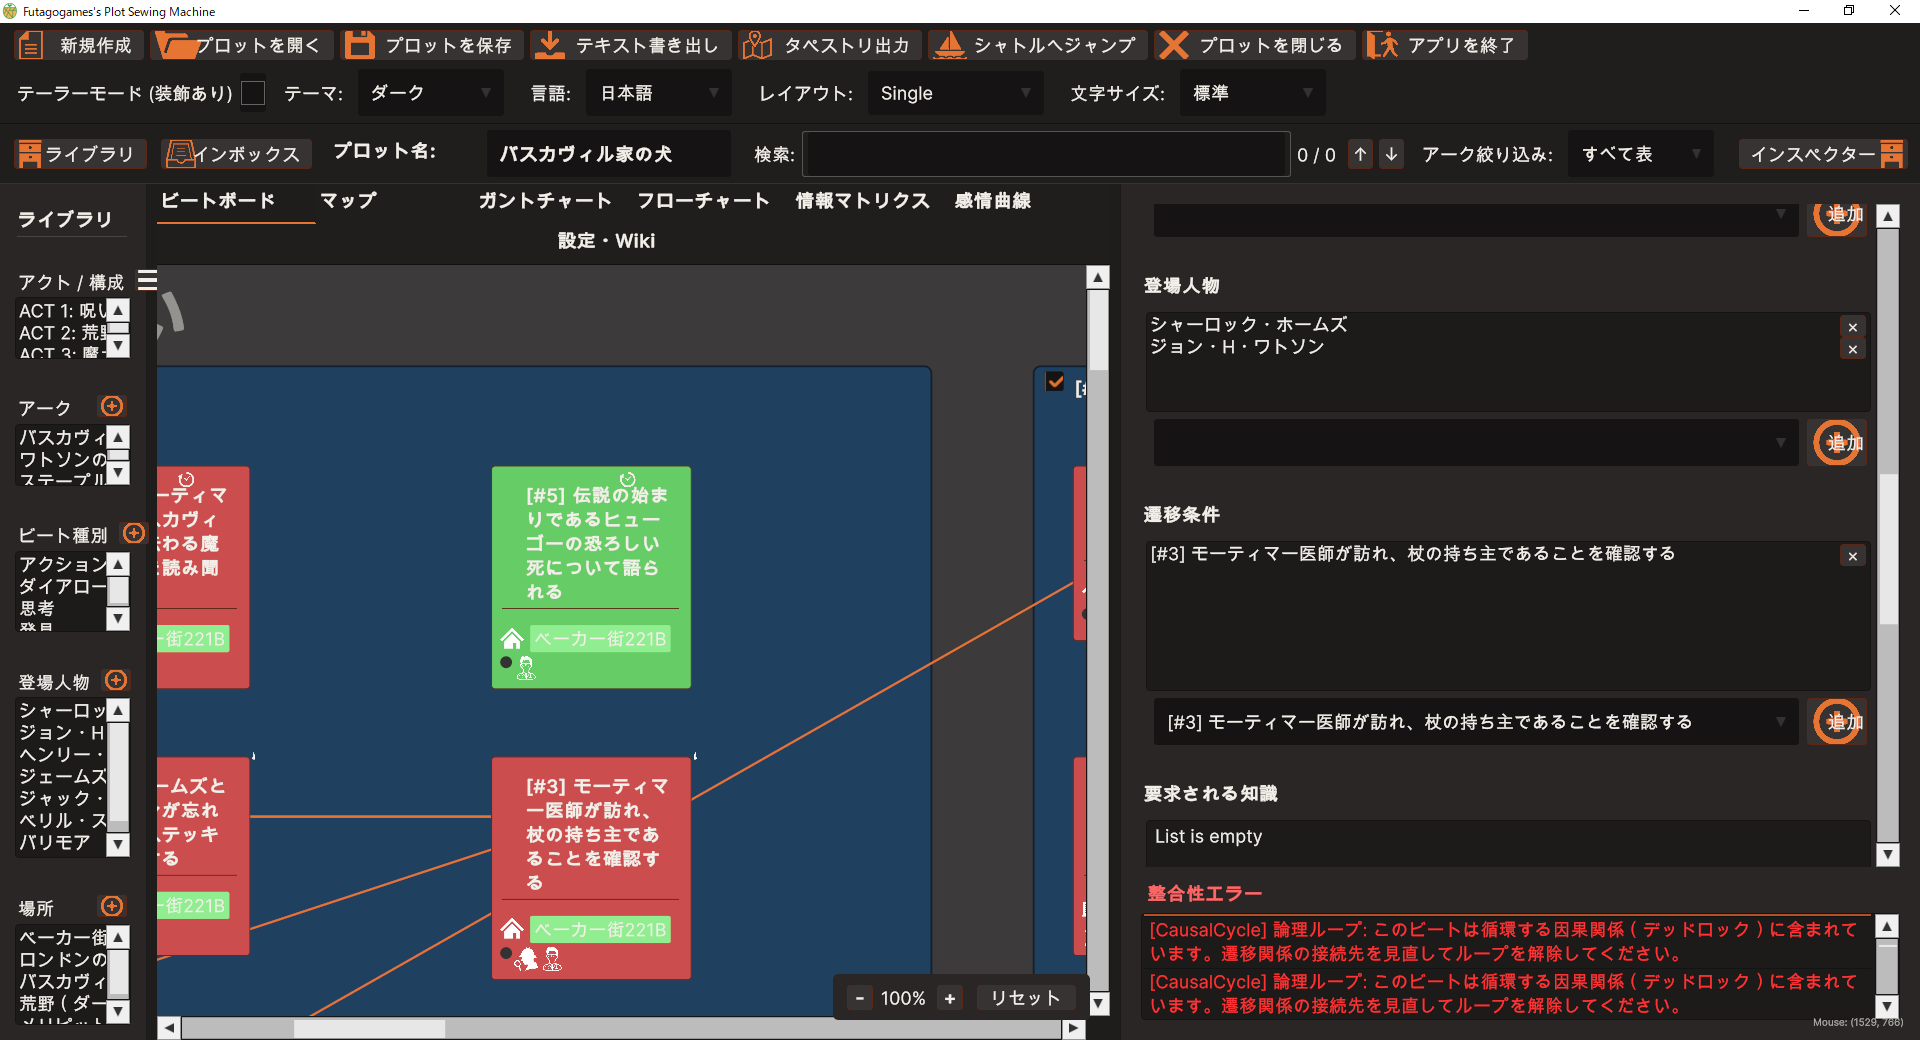
Task: Select beat card [#5] 伝説の始まり
Action: pyautogui.click(x=591, y=576)
